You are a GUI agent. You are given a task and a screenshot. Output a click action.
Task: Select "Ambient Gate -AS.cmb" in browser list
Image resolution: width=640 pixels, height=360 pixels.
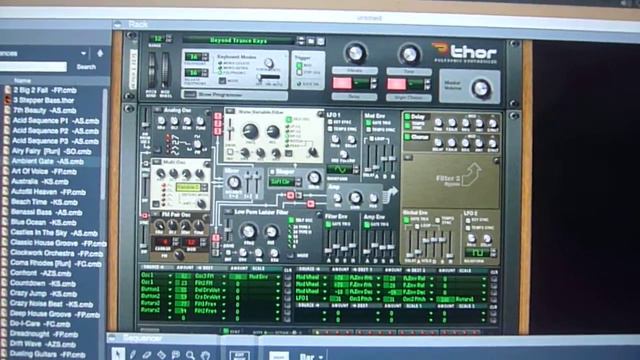(x=47, y=161)
